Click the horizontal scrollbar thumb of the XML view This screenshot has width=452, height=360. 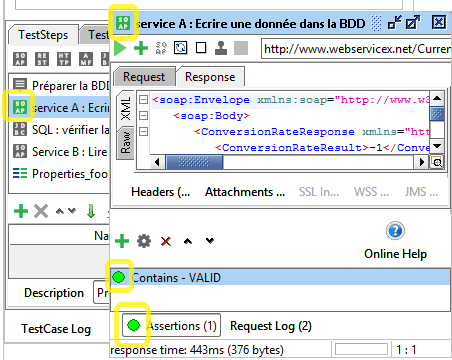[194, 162]
